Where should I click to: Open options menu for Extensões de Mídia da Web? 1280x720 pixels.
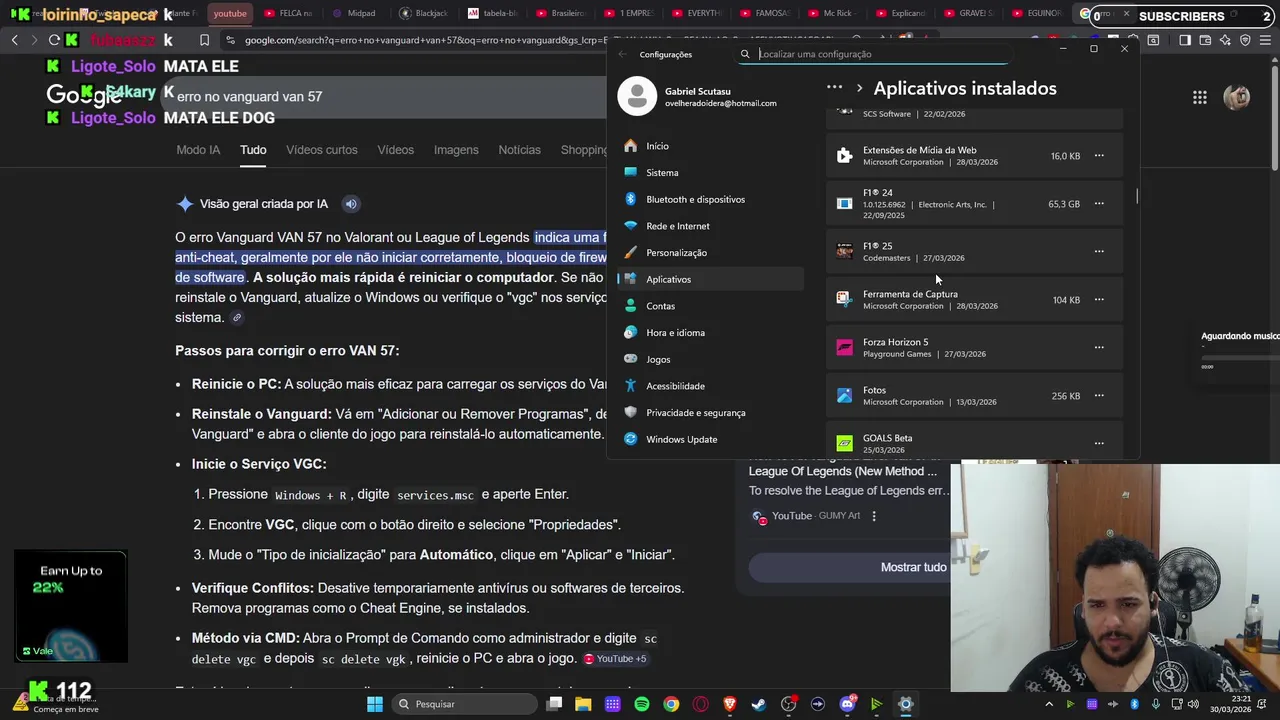(1099, 156)
